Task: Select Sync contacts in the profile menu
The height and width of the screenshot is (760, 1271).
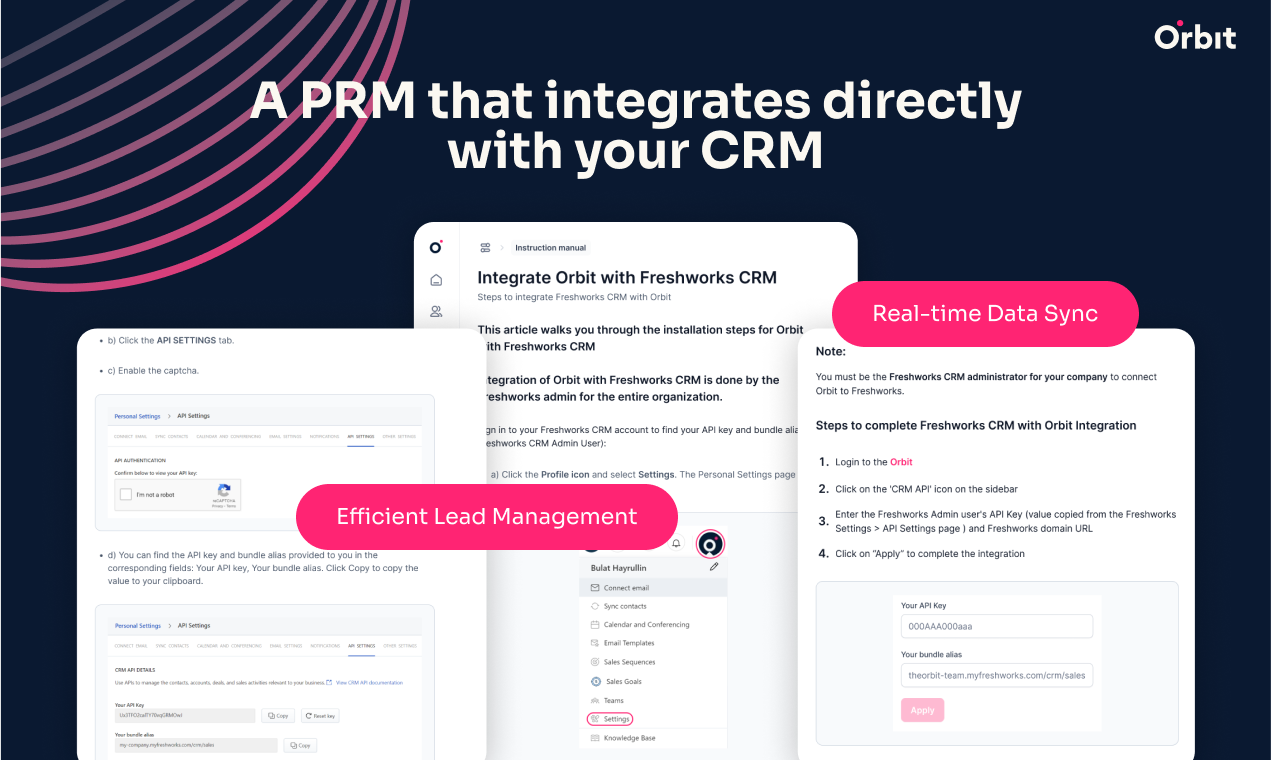Action: 653,606
